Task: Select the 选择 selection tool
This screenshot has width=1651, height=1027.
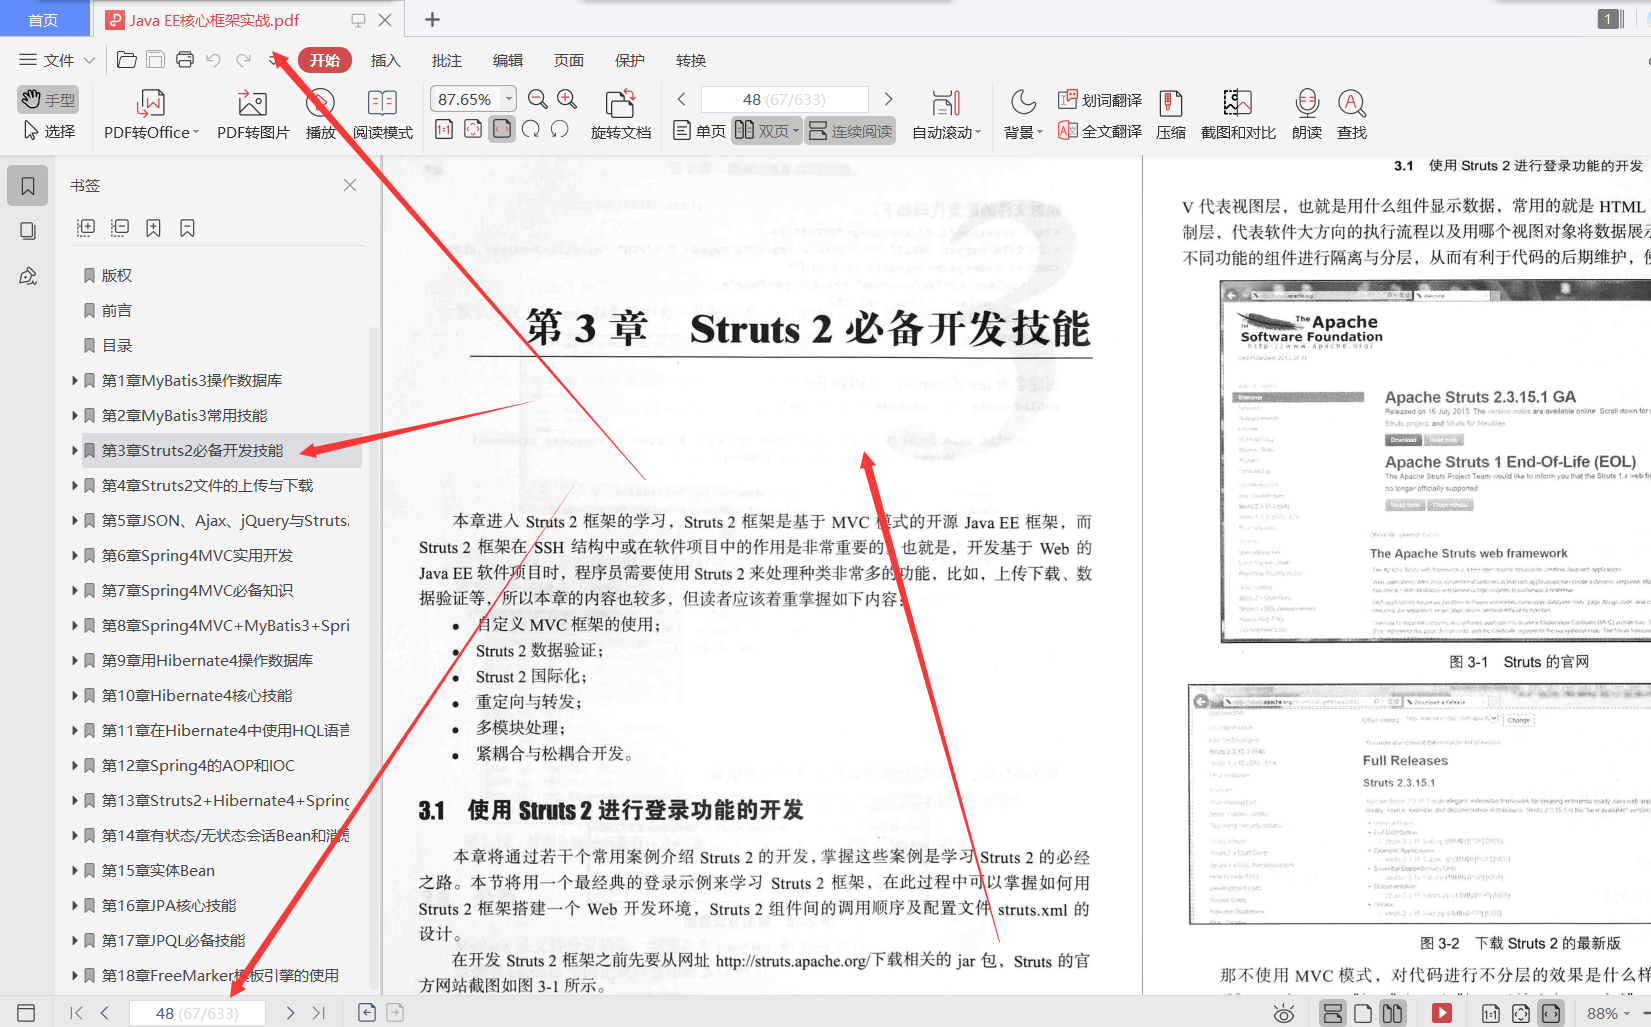Action: coord(48,131)
